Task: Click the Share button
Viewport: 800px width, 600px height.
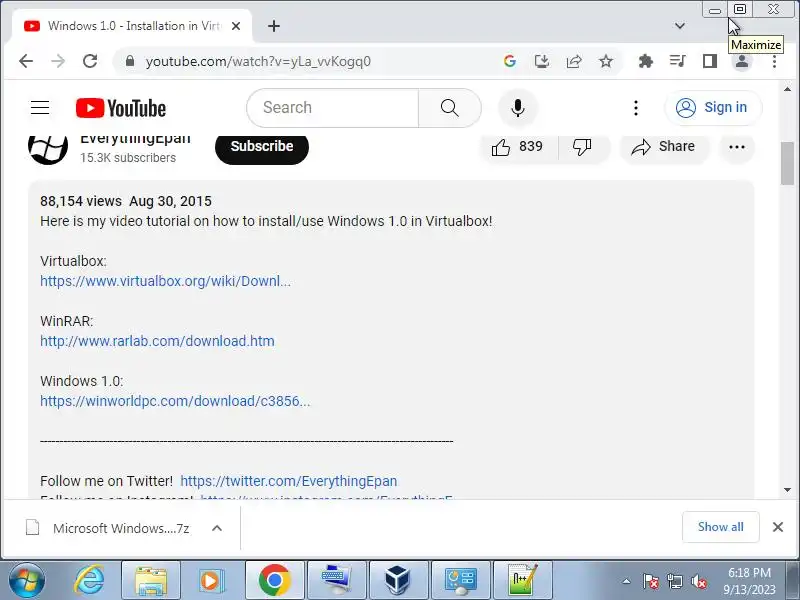Action: pyautogui.click(x=663, y=147)
